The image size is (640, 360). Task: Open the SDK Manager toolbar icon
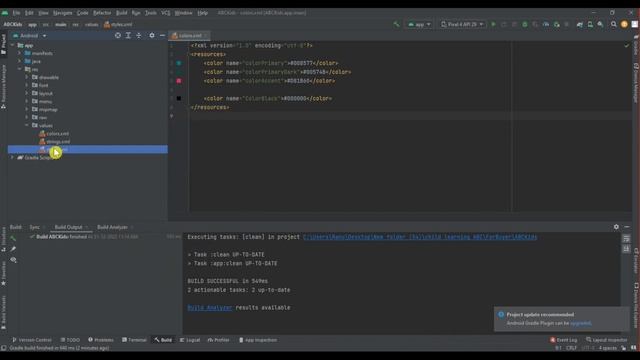click(600, 24)
